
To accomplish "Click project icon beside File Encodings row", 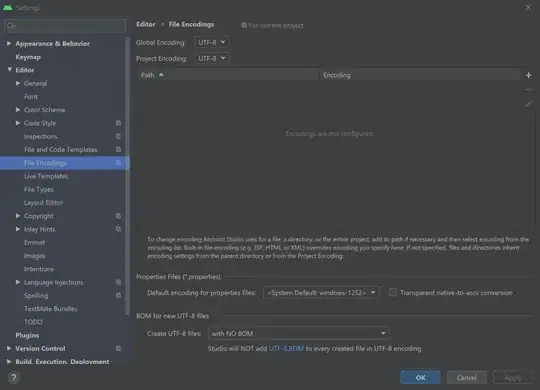I will coord(118,163).
